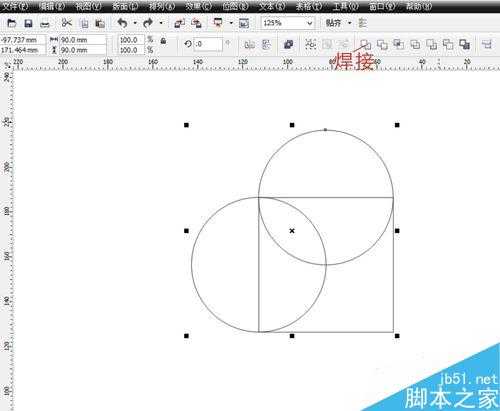Click the object height field 90.0 mm
This screenshot has width=500, height=411.
click(83, 50)
